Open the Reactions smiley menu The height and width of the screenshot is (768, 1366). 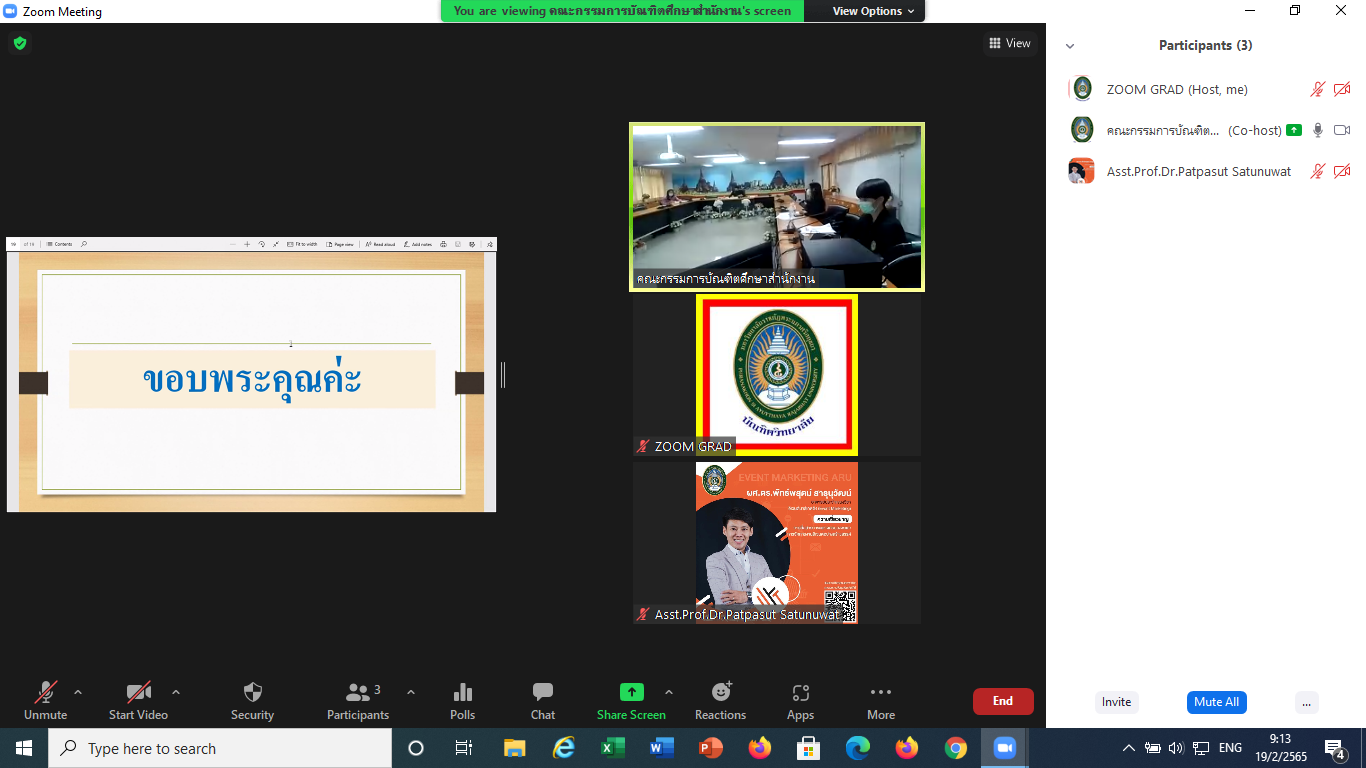(721, 700)
